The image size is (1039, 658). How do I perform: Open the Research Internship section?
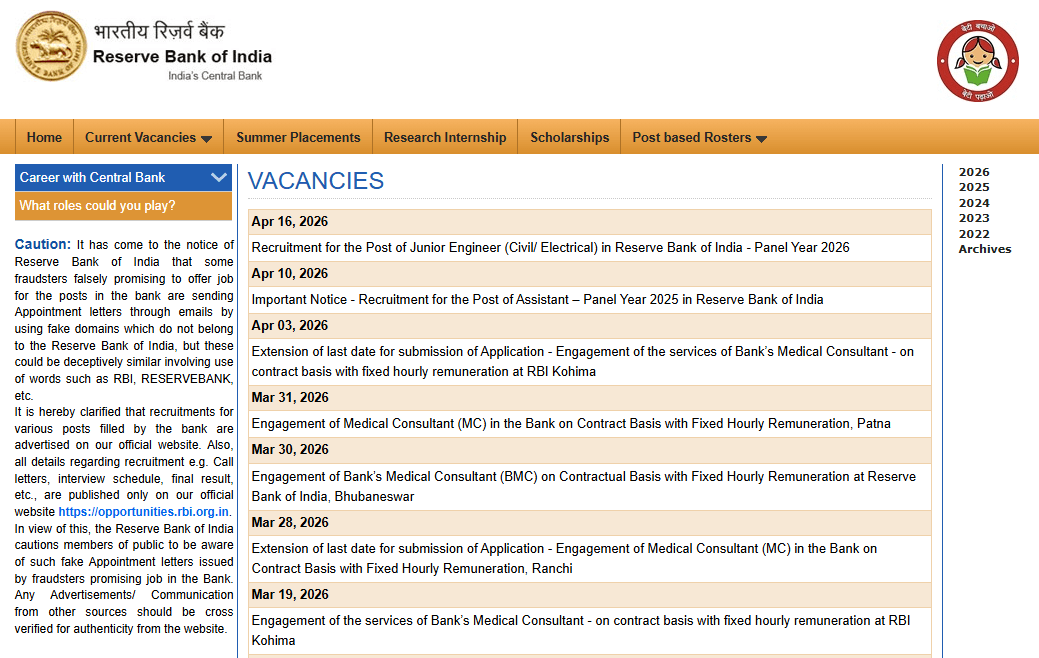[x=444, y=136]
